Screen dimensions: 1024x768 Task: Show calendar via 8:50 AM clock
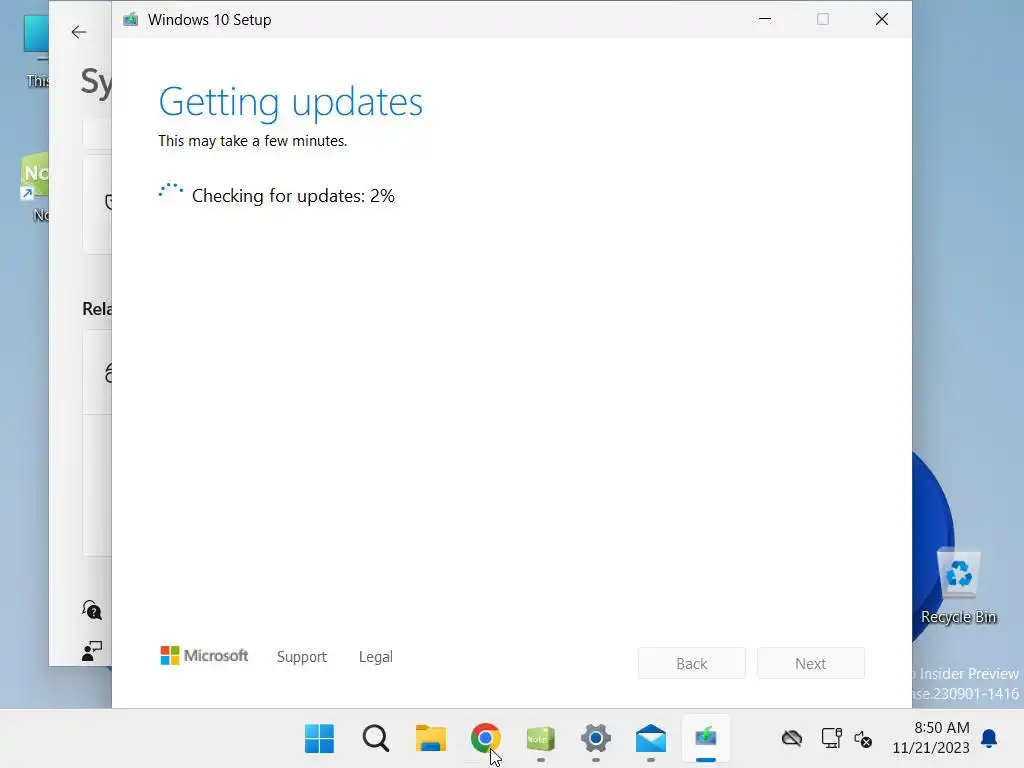pyautogui.click(x=931, y=737)
